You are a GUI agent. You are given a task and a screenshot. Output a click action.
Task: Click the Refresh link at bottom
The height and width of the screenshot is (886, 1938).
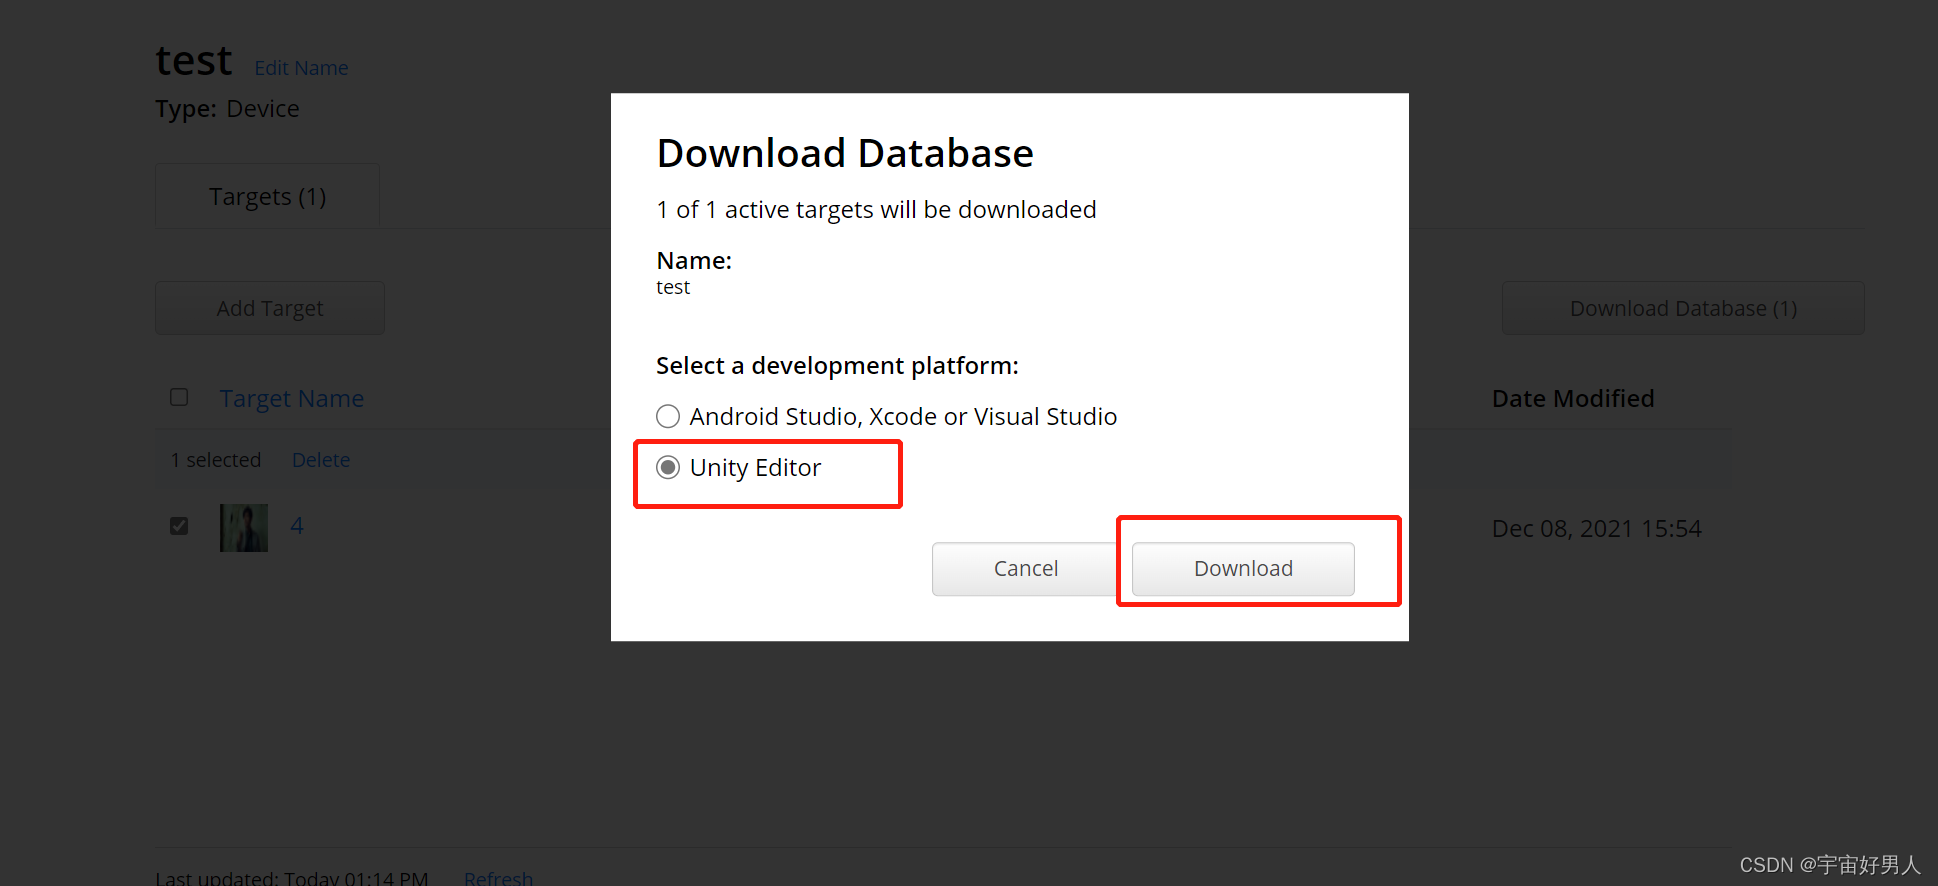point(498,878)
